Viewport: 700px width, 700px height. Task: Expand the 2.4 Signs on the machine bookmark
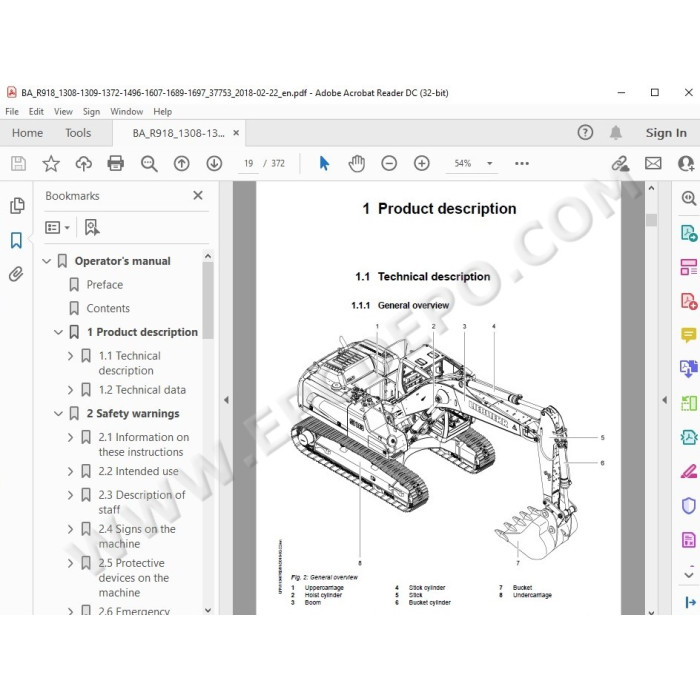click(70, 529)
